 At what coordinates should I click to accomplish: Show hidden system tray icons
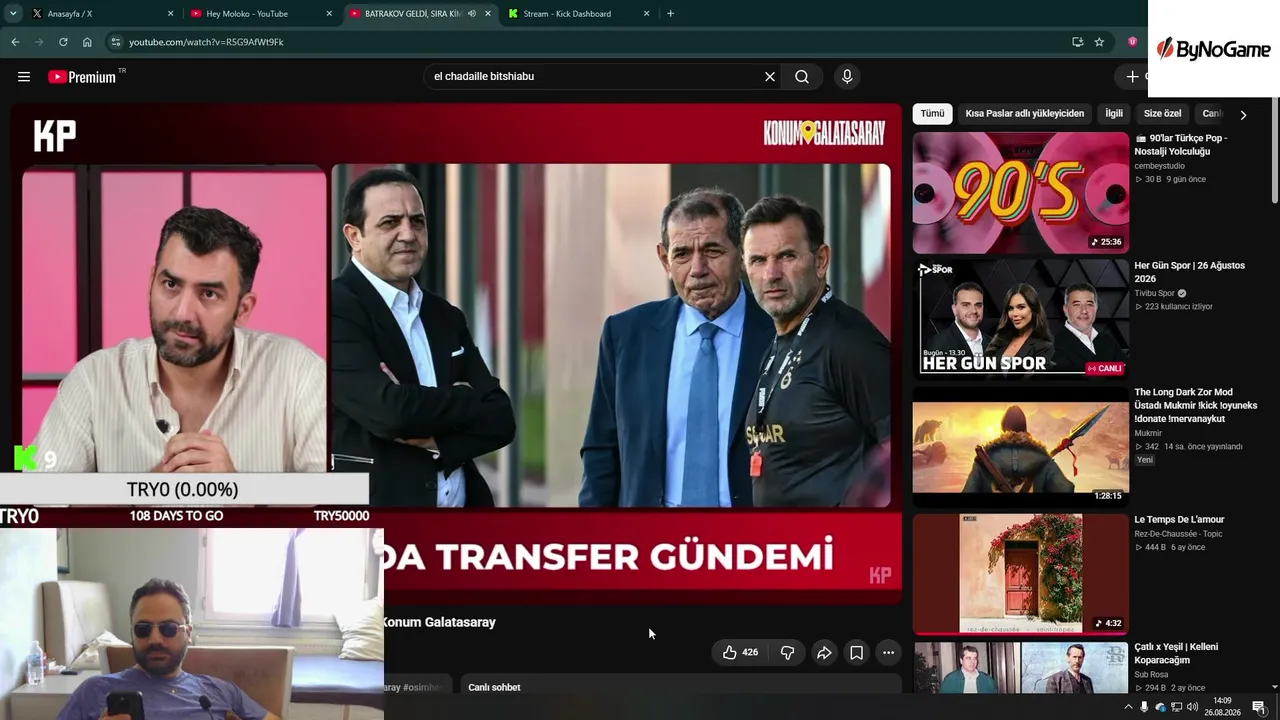(x=1128, y=708)
